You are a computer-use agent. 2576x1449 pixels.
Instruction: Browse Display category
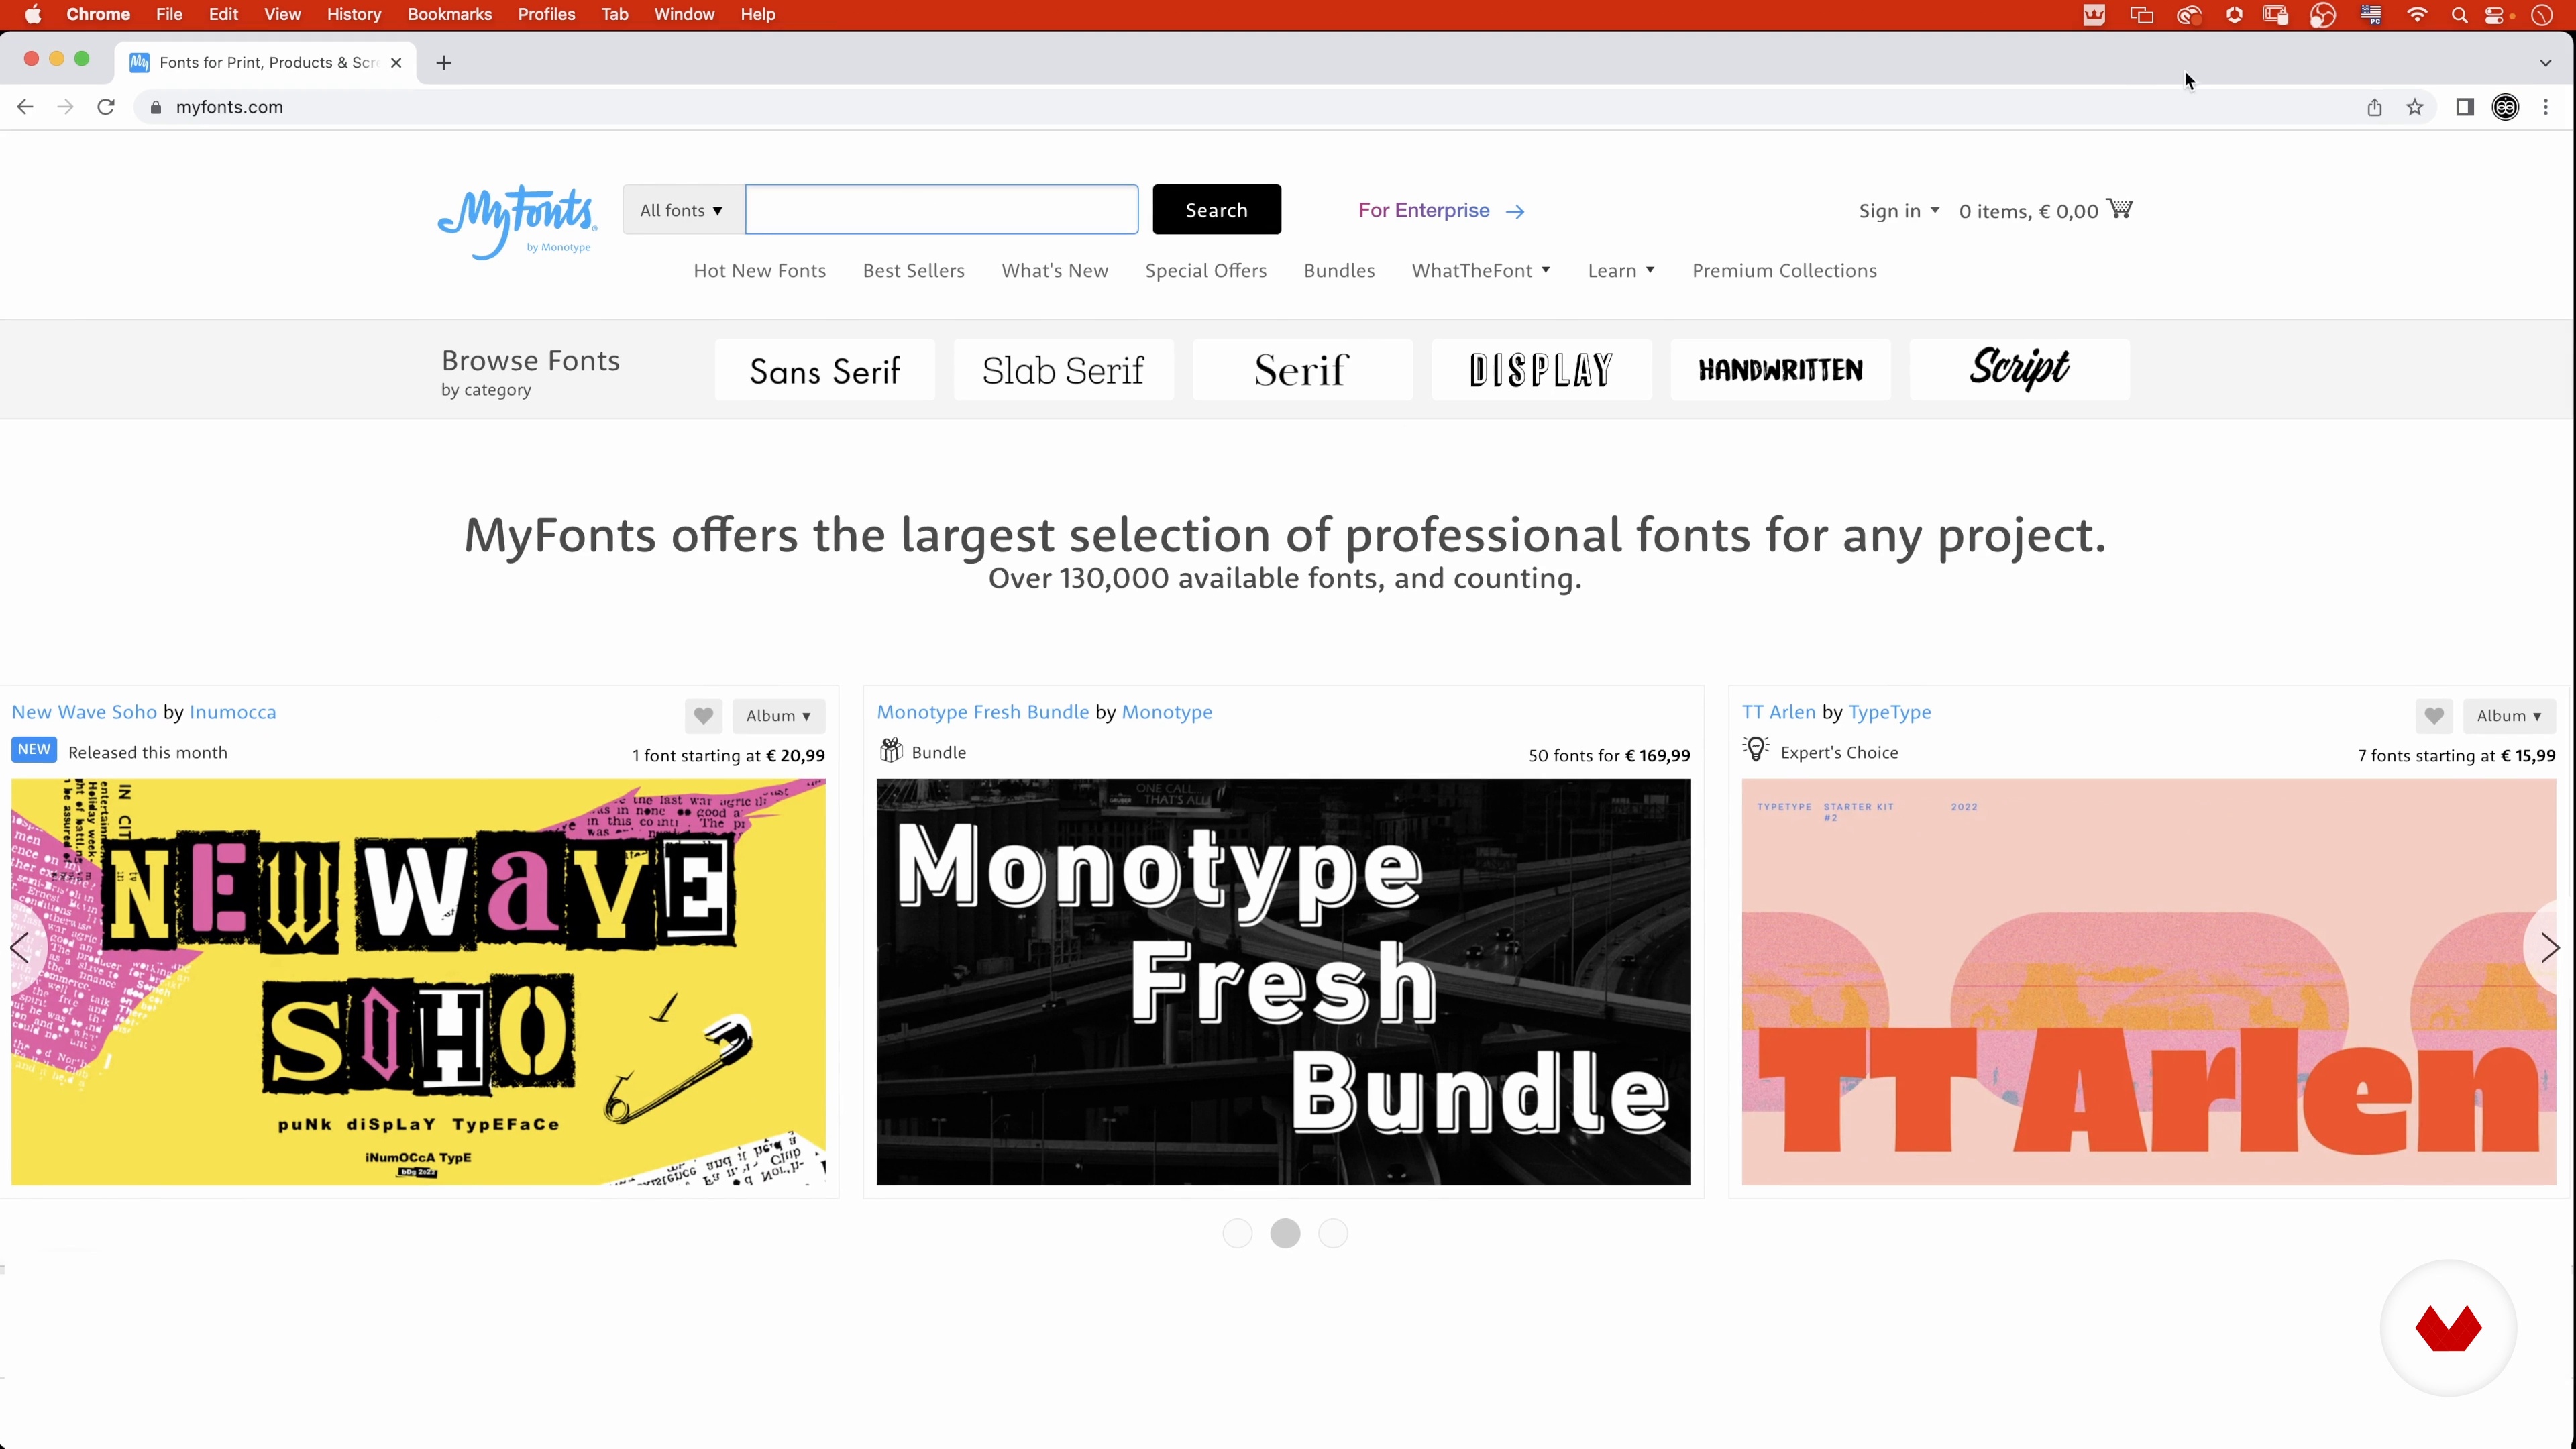click(1541, 370)
